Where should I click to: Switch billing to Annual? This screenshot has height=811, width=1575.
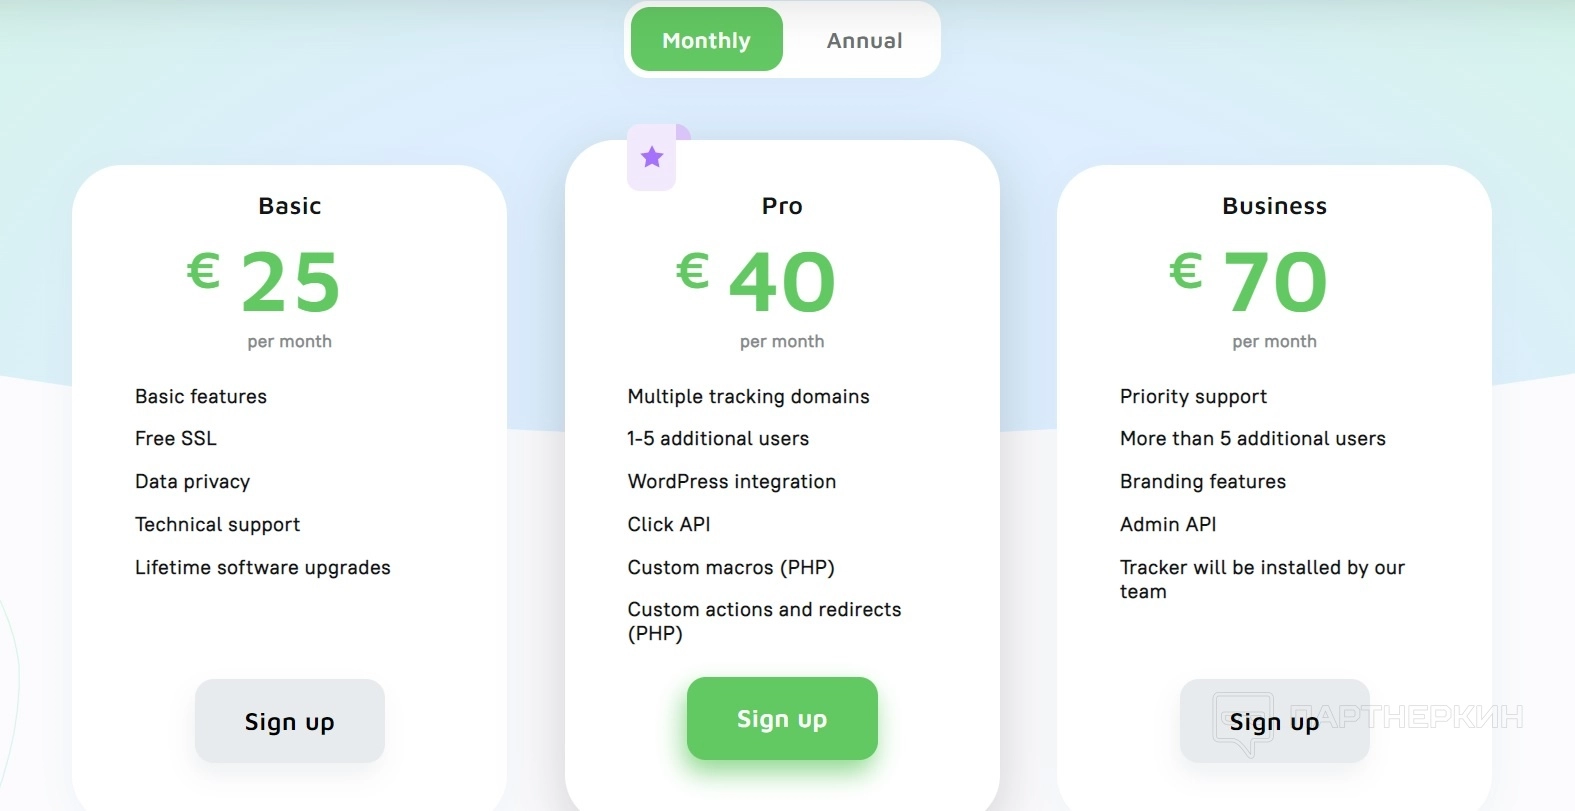(864, 41)
